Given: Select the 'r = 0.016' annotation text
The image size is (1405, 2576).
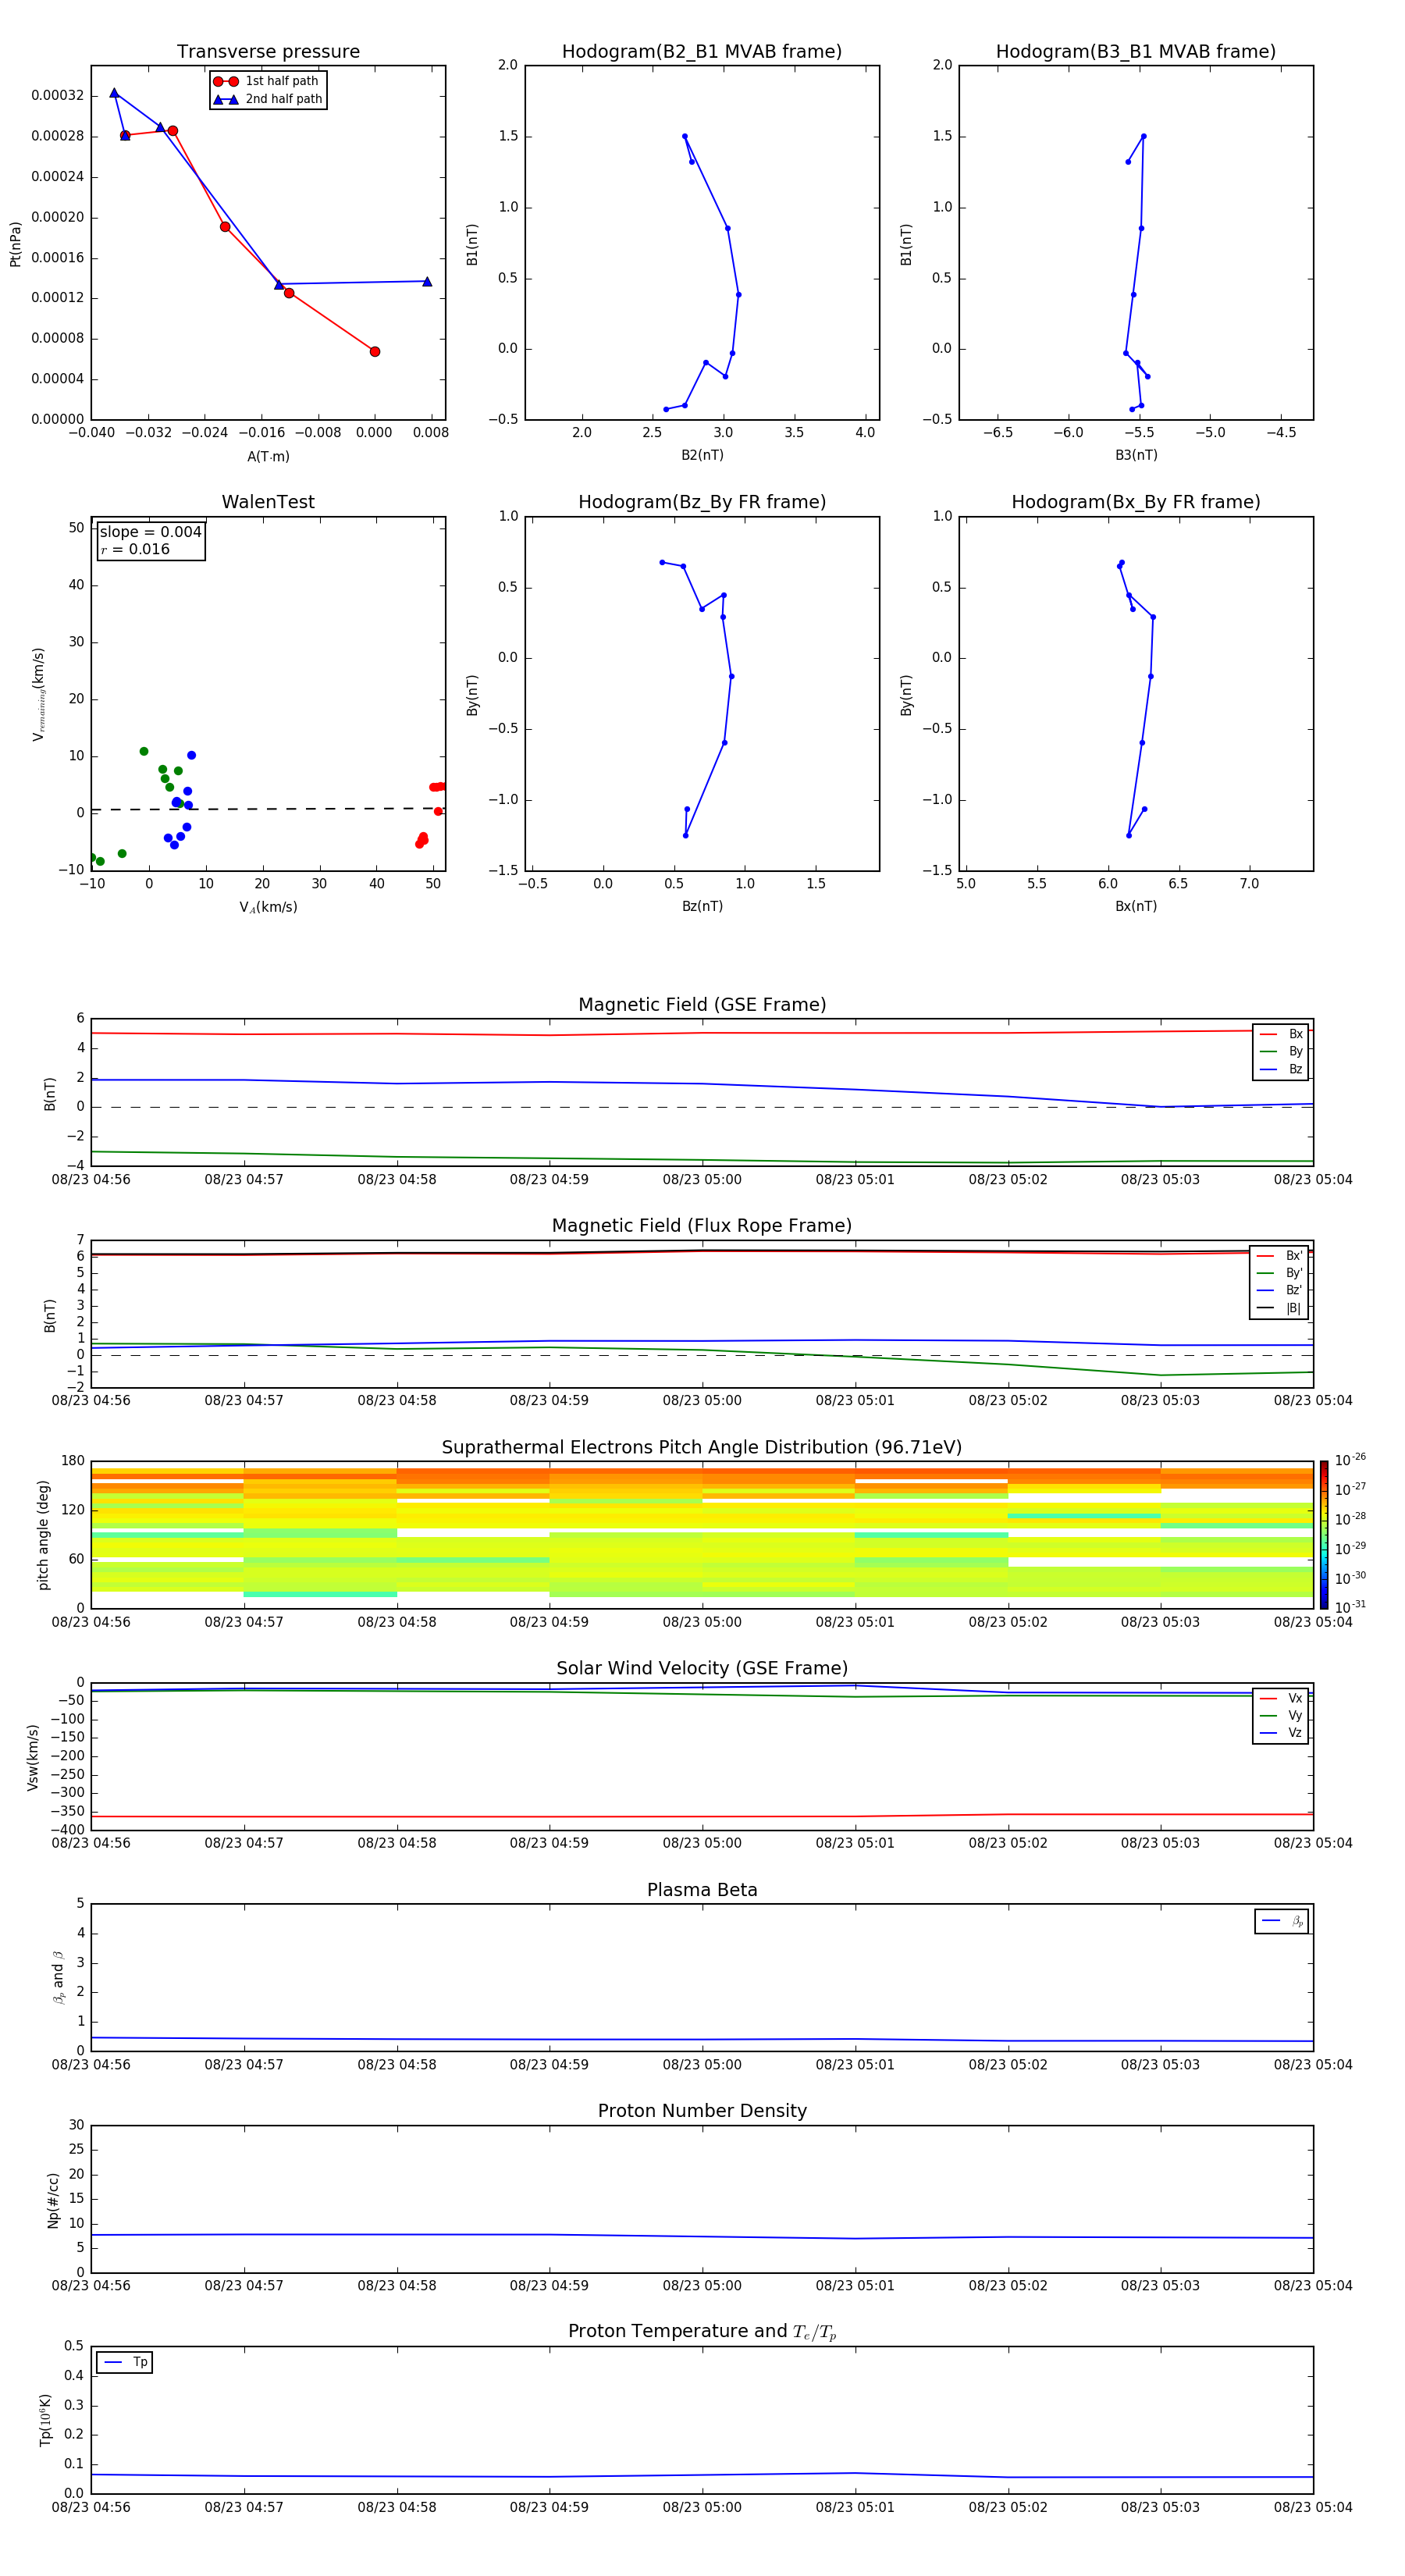Looking at the screenshot, I should tap(135, 549).
